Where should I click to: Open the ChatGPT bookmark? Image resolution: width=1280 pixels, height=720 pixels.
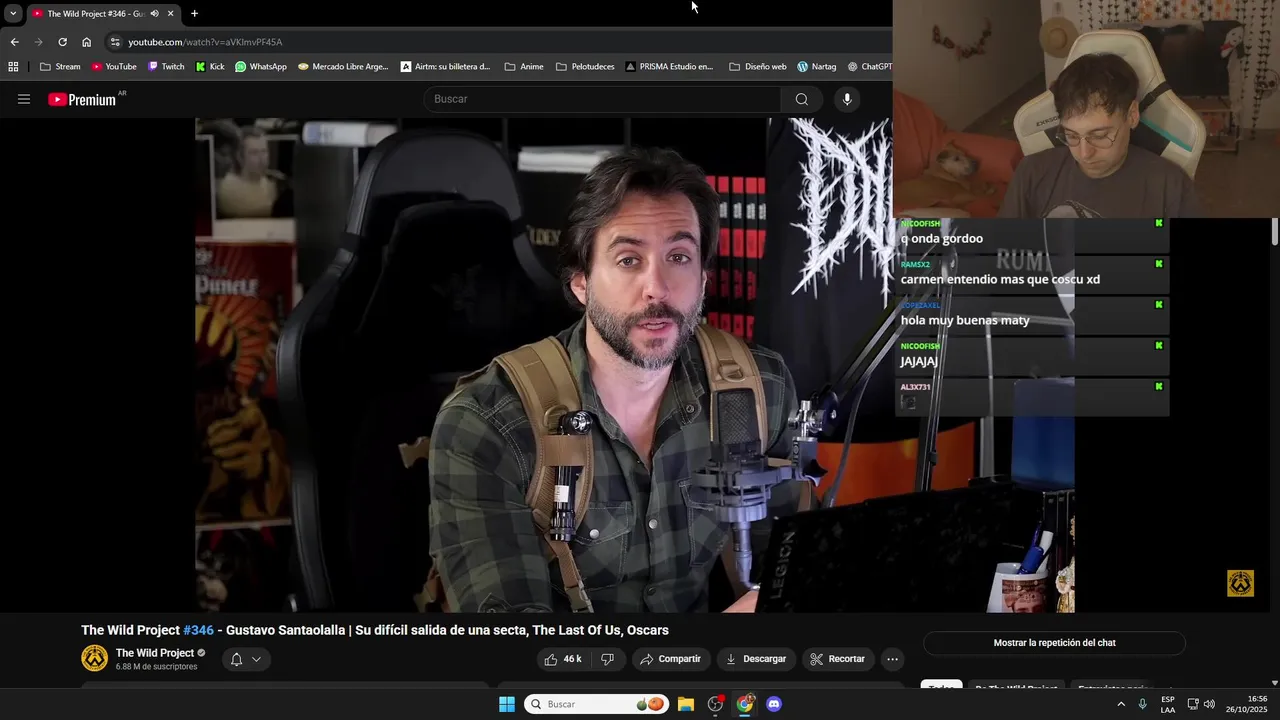coord(869,67)
